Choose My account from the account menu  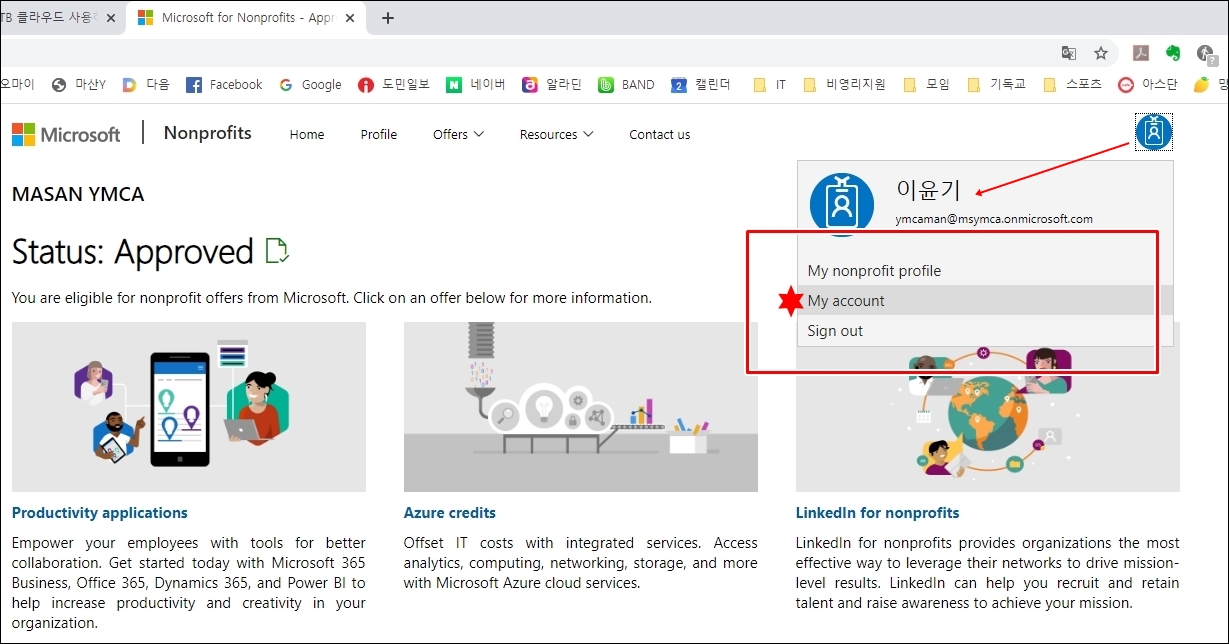coord(846,301)
